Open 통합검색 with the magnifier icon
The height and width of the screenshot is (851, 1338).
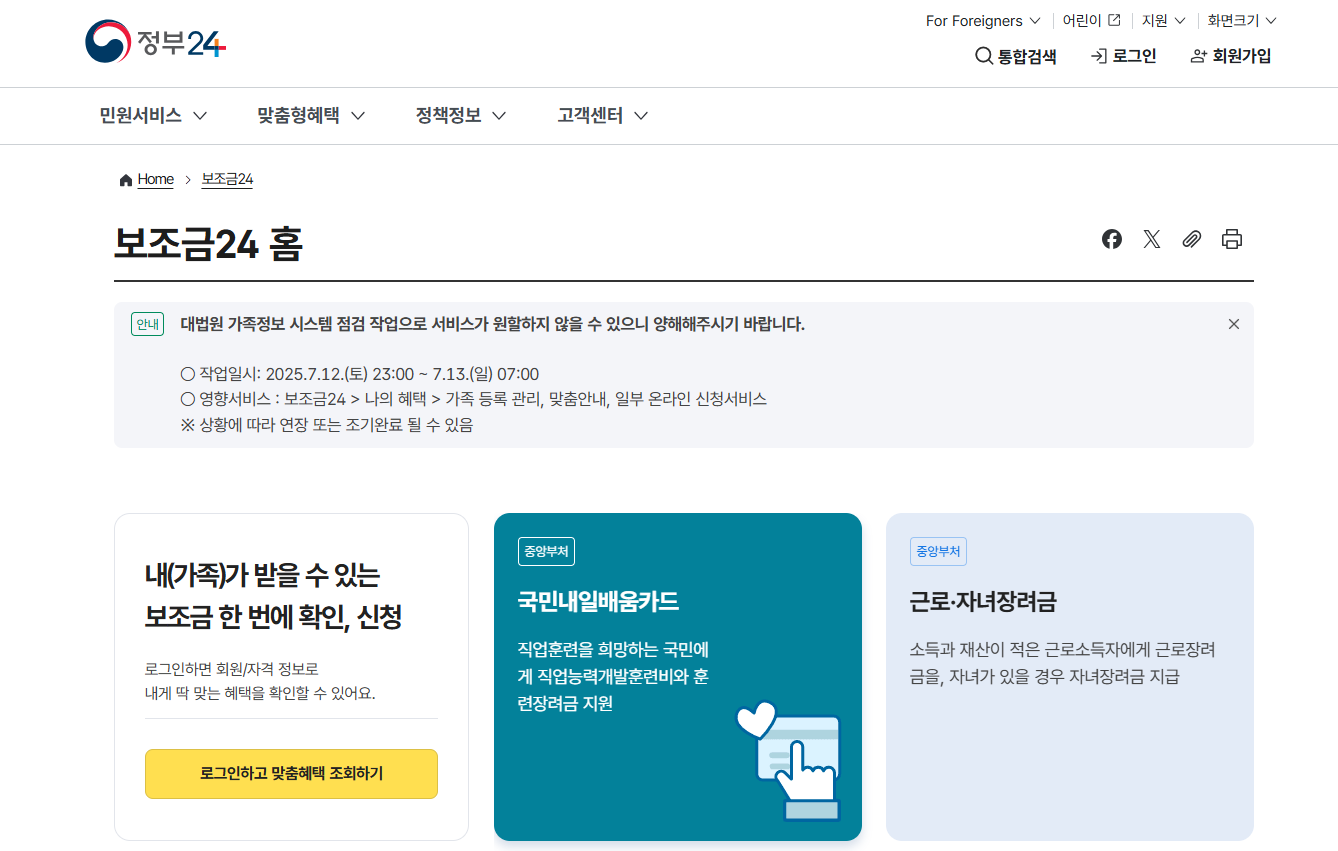pos(1016,57)
